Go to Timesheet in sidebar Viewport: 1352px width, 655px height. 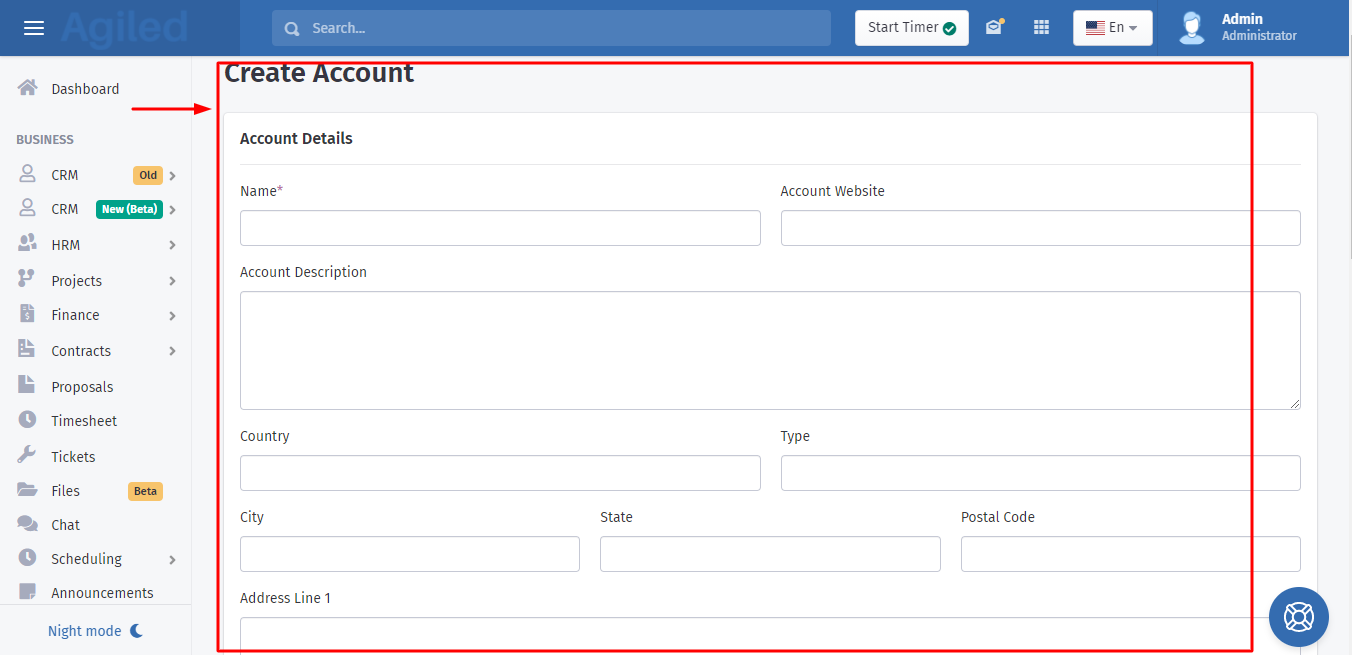(84, 421)
